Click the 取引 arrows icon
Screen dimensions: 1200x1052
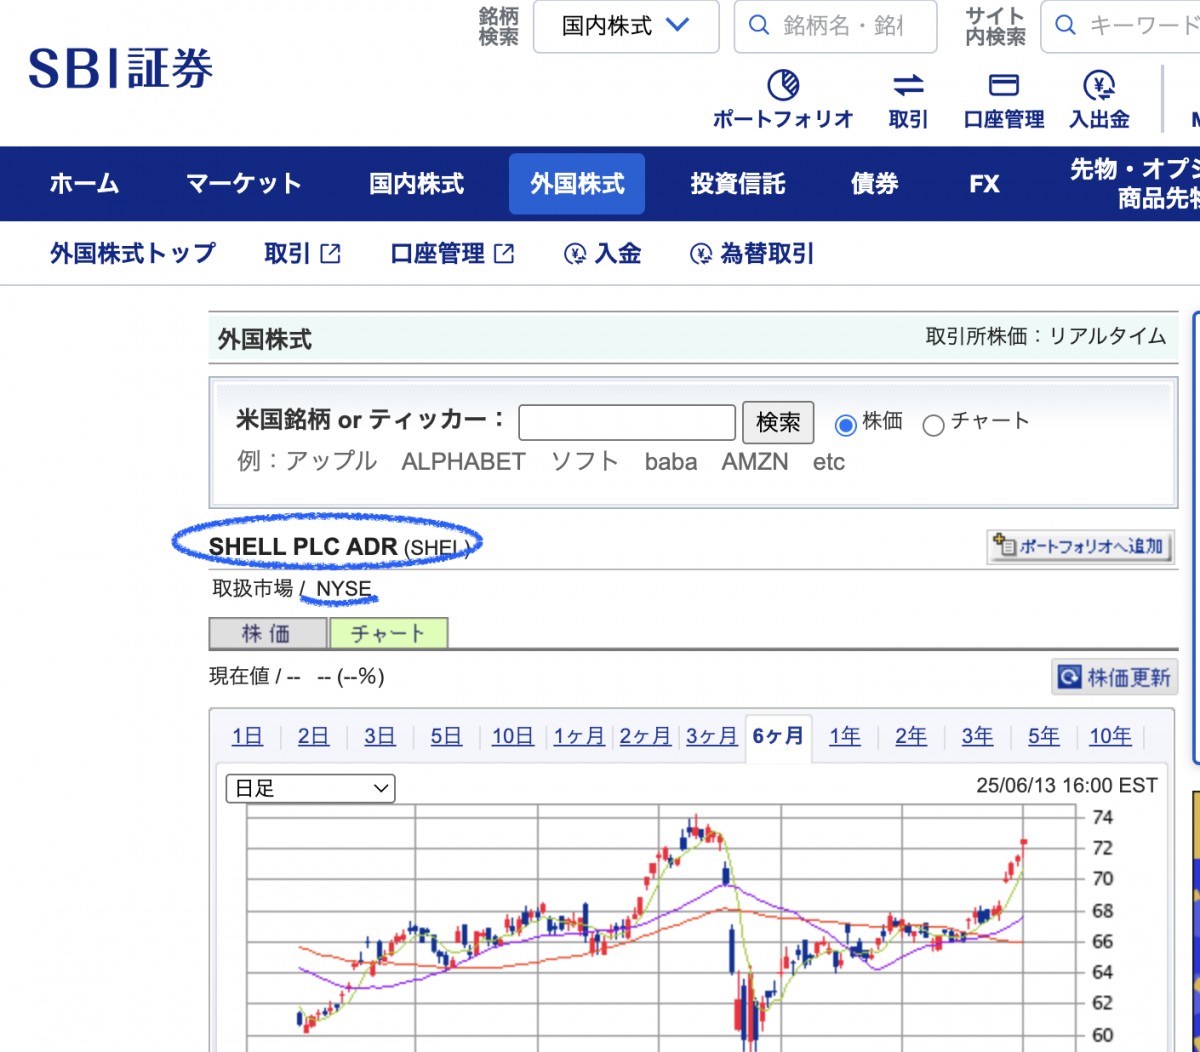click(908, 84)
